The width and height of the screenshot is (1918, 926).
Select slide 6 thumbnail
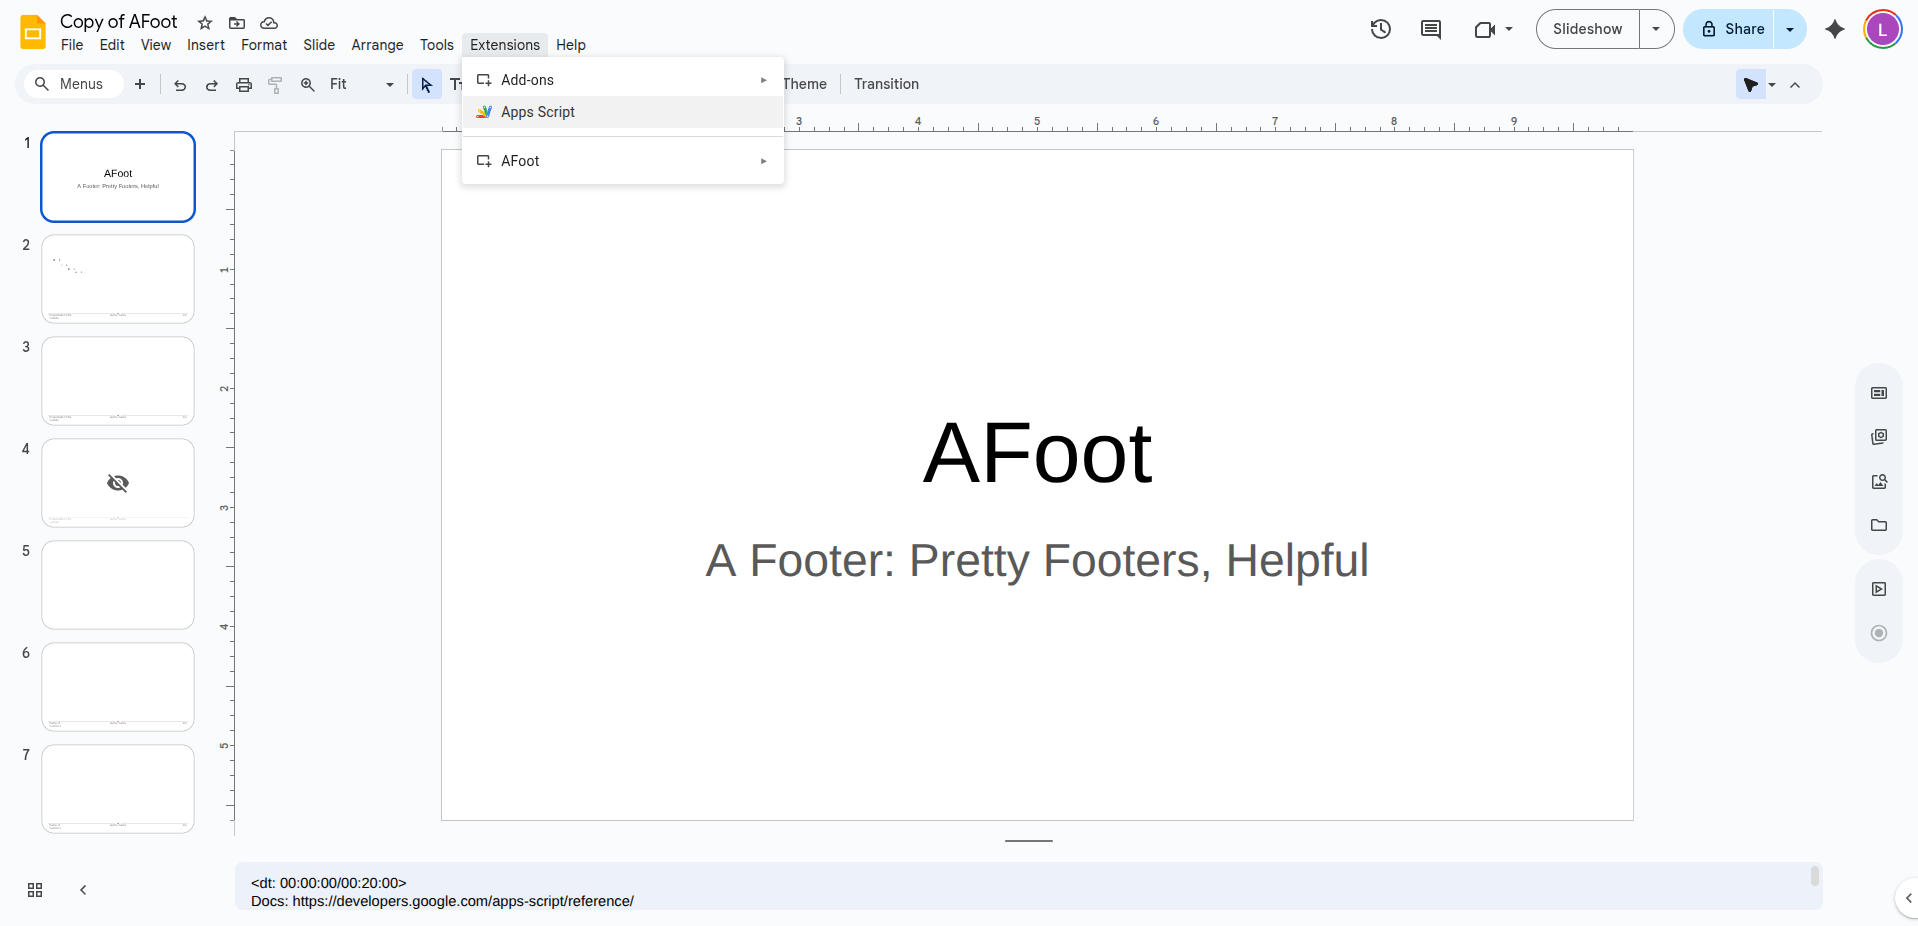tap(118, 687)
